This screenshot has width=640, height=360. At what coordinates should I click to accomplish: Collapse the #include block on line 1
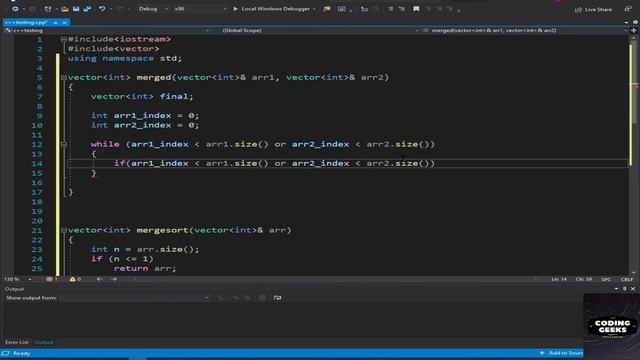(x=64, y=40)
